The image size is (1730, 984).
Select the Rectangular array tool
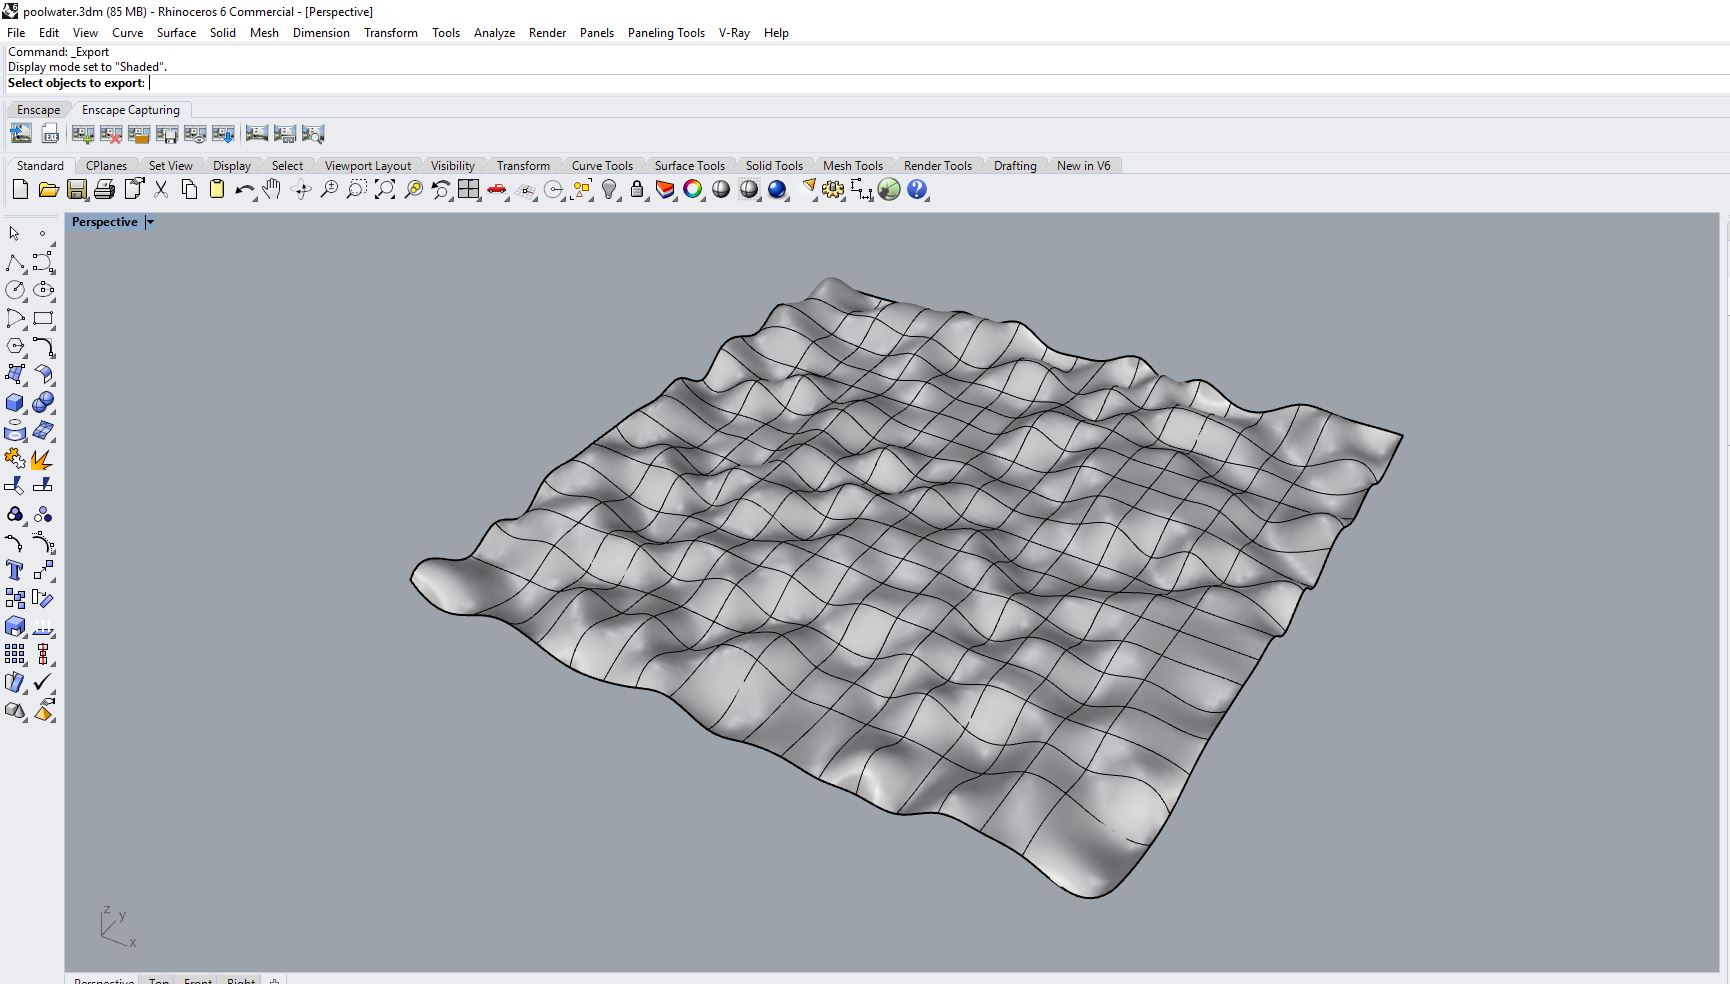15,654
